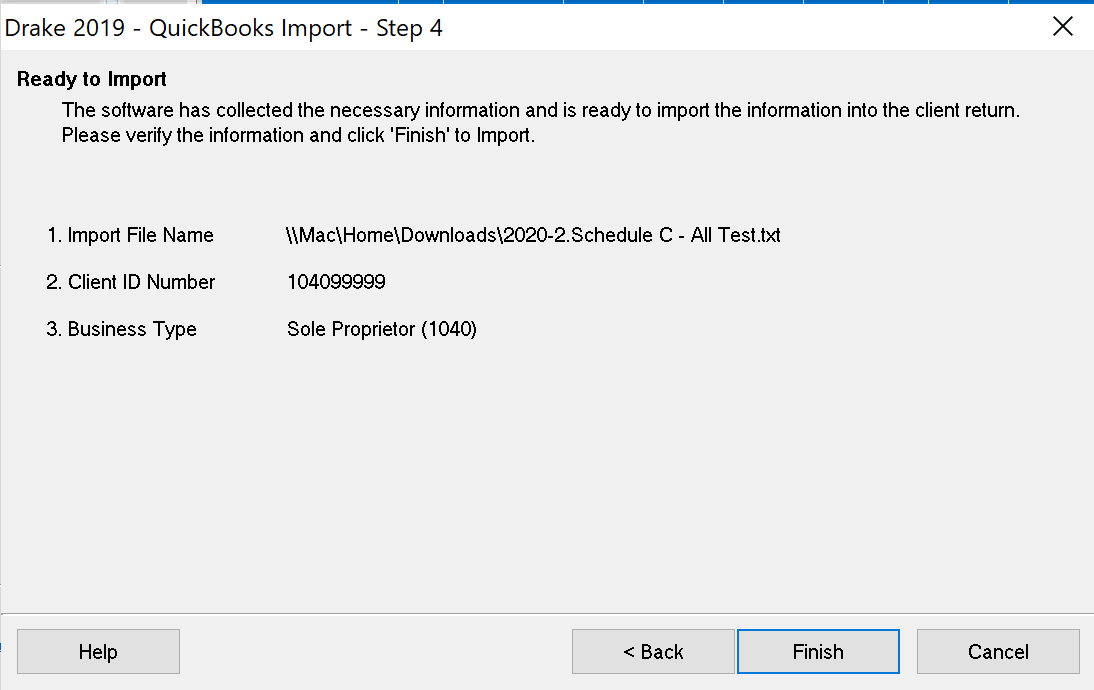This screenshot has width=1094, height=690.
Task: Open Help for the import wizard
Action: point(98,652)
